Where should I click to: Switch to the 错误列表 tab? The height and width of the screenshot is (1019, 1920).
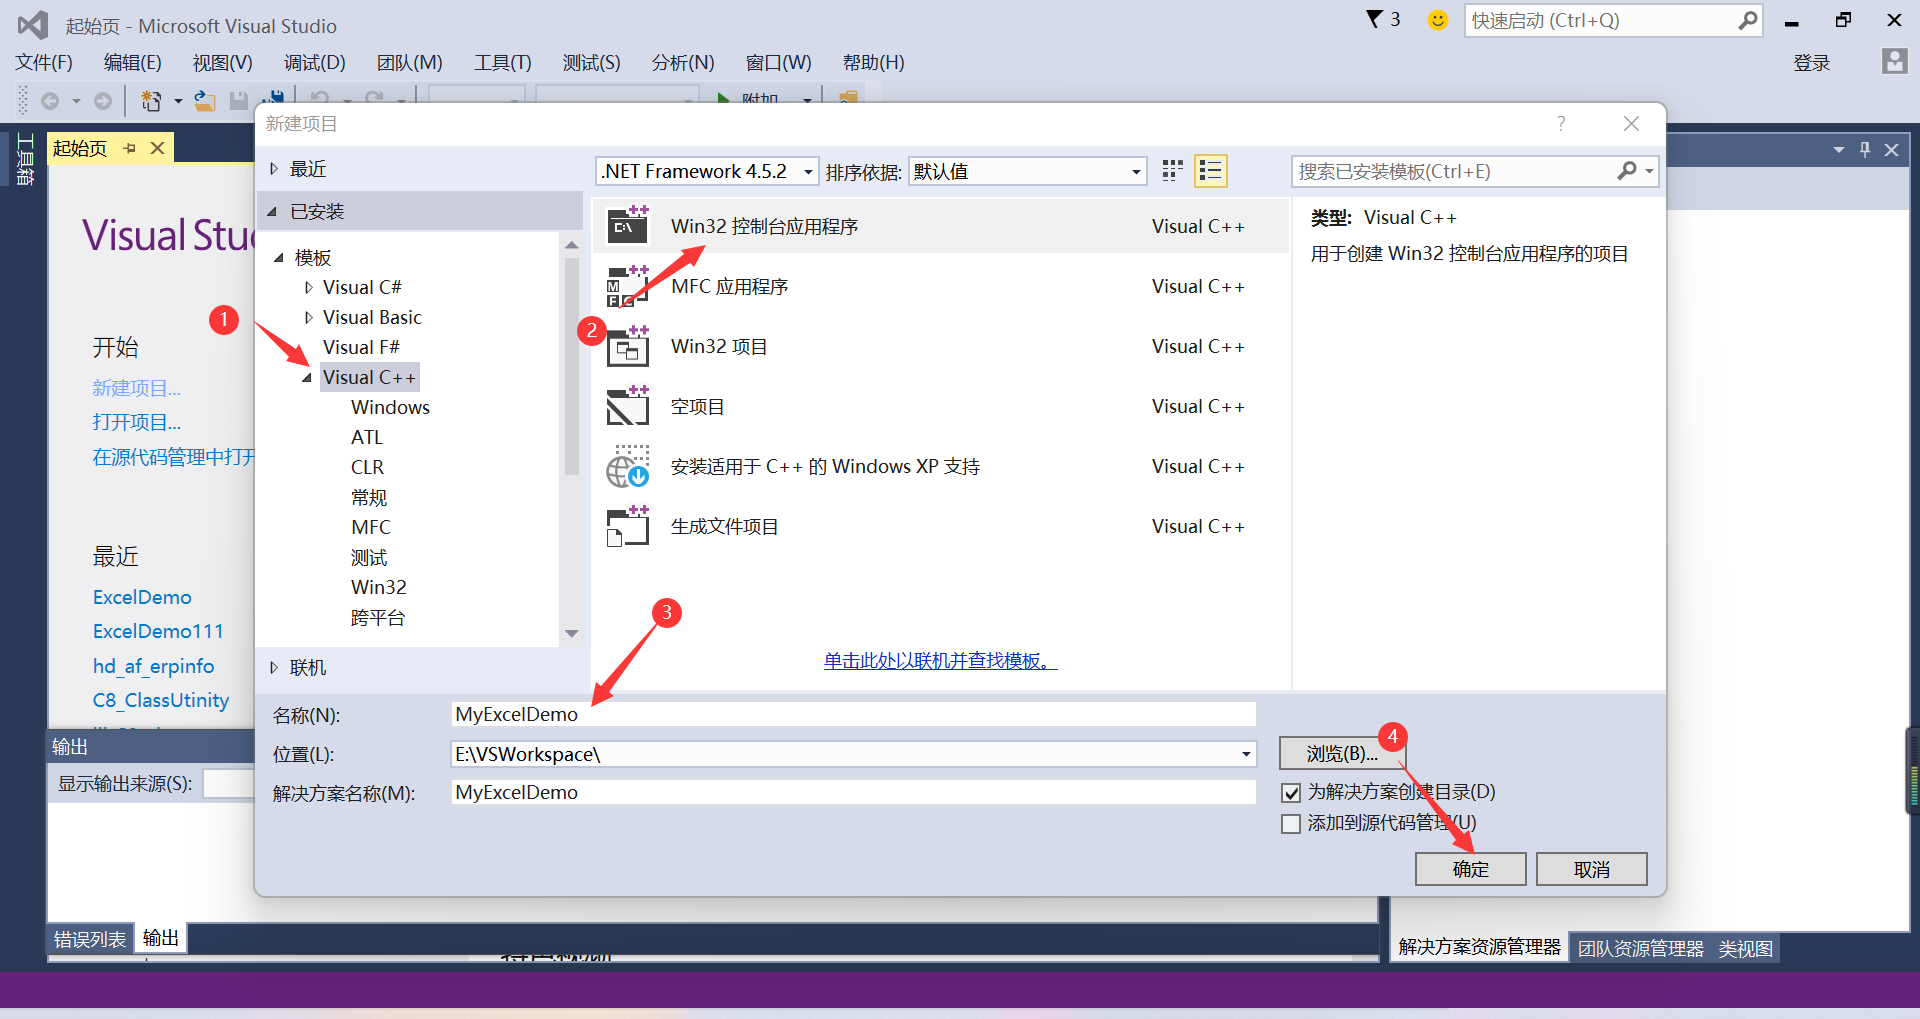tap(90, 939)
